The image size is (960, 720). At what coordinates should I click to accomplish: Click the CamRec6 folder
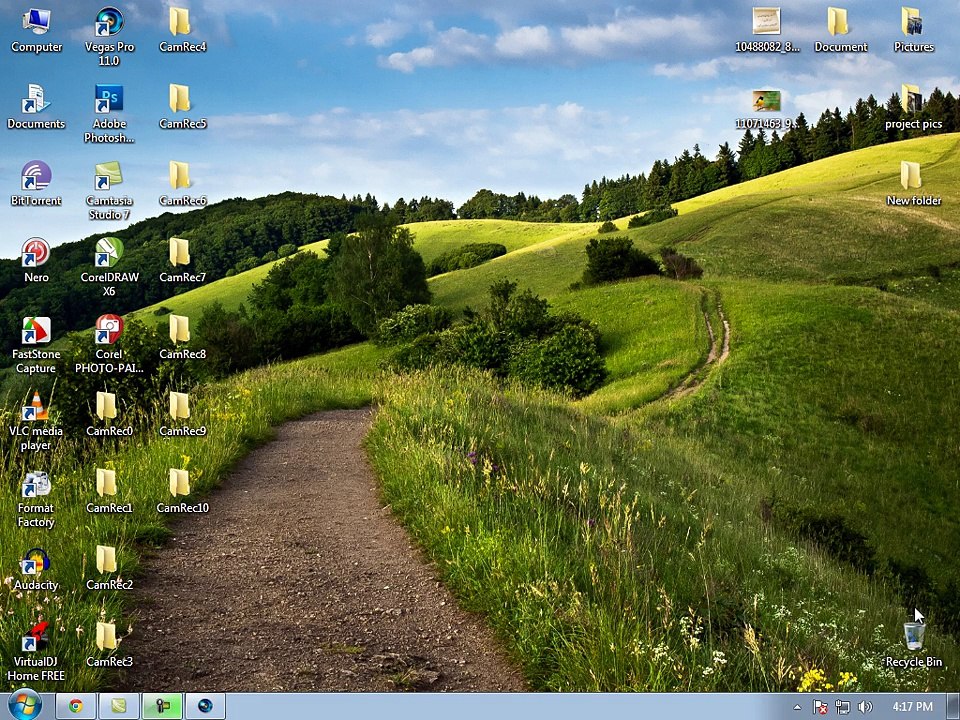coord(182,184)
